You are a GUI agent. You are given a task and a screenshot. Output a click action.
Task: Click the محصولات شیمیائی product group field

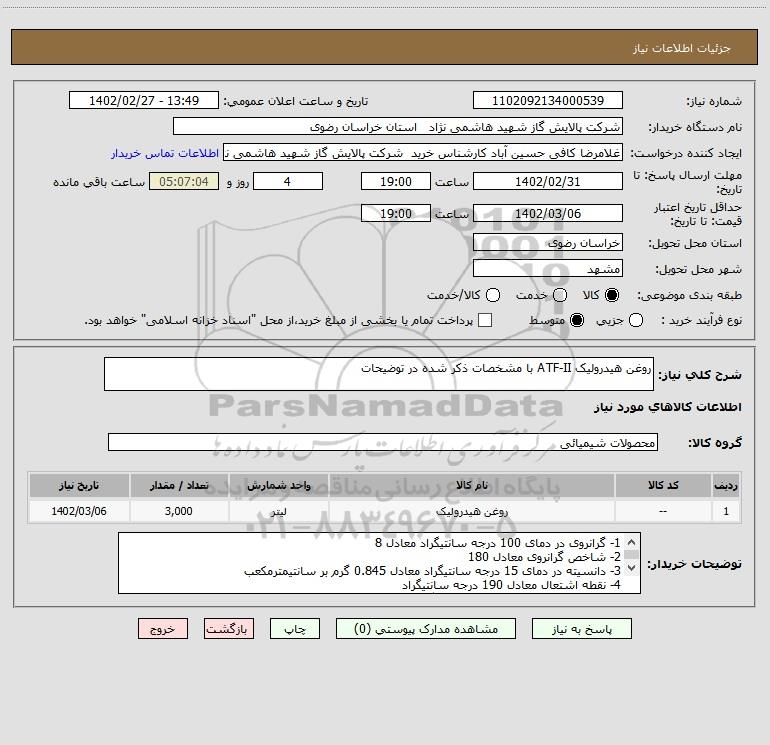click(383, 442)
